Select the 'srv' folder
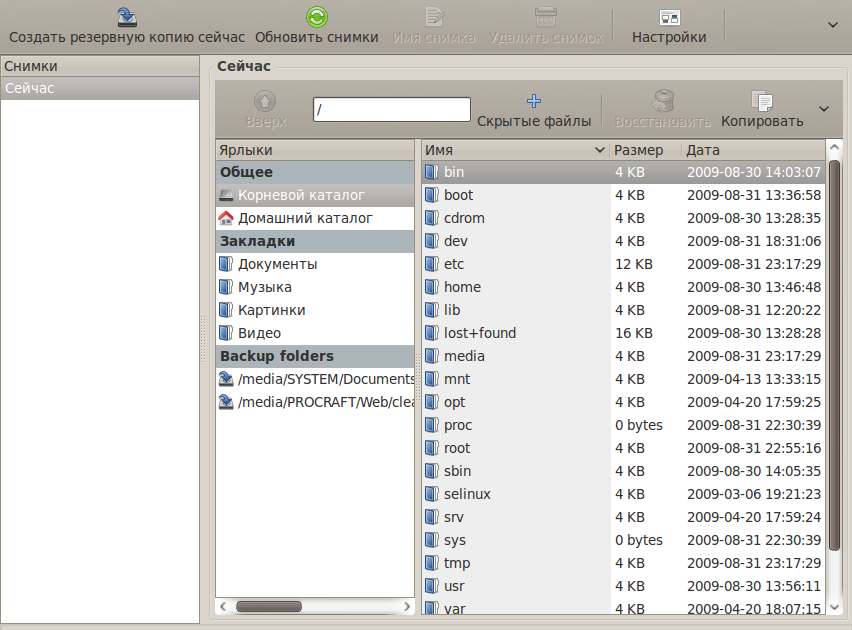The height and width of the screenshot is (630, 852). (x=624, y=517)
